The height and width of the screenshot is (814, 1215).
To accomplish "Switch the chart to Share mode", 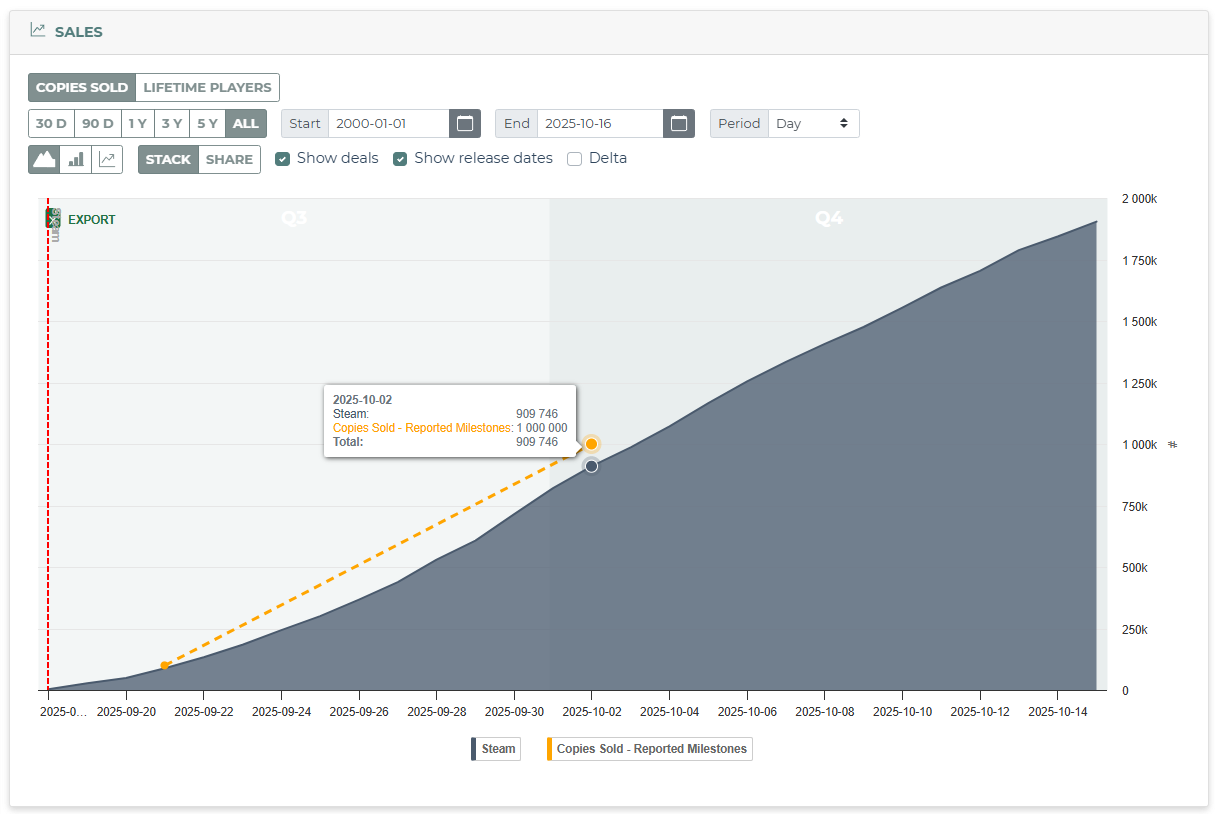I will tap(229, 160).
